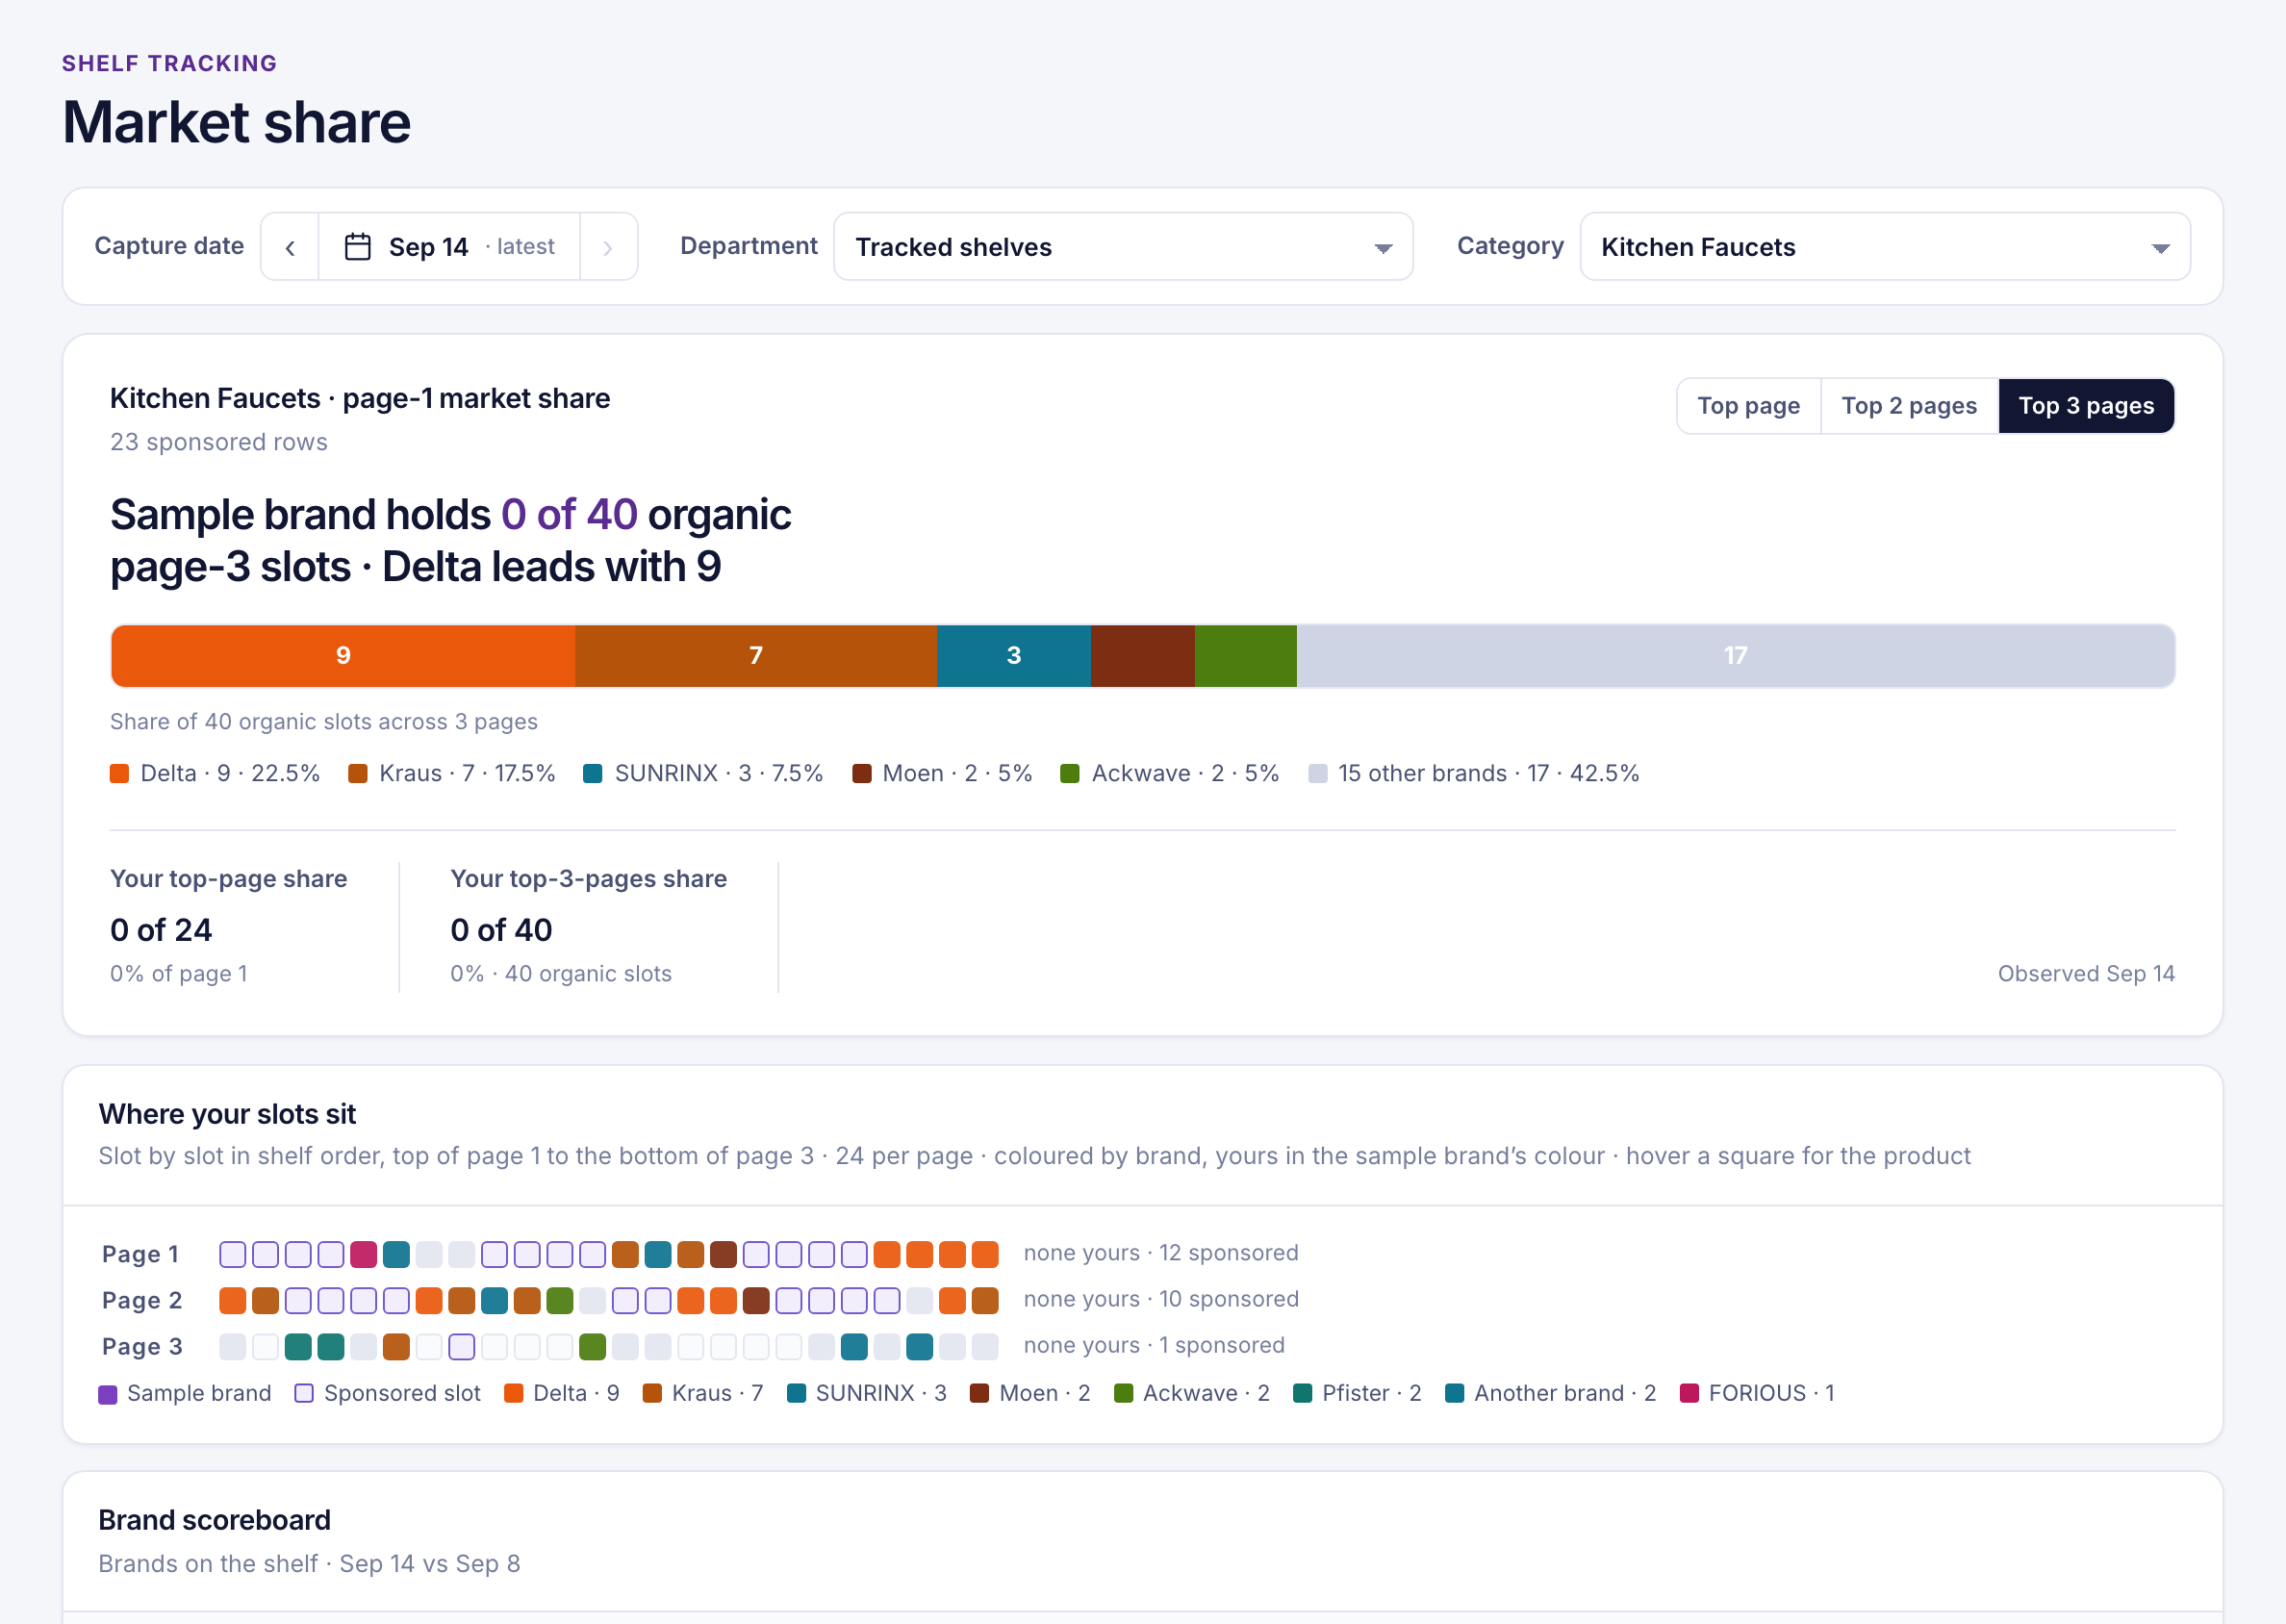2286x1624 pixels.
Task: Select the Top 3 pages tab
Action: (x=2085, y=406)
